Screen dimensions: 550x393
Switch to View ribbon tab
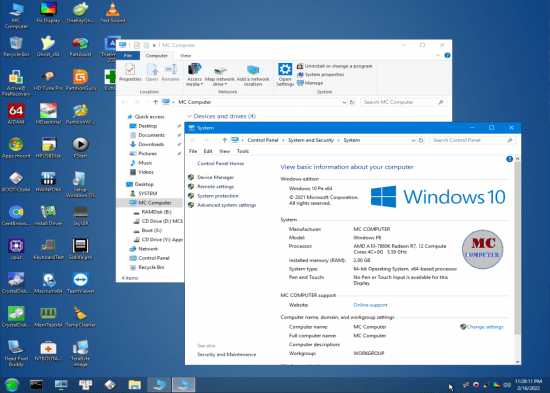(x=185, y=55)
